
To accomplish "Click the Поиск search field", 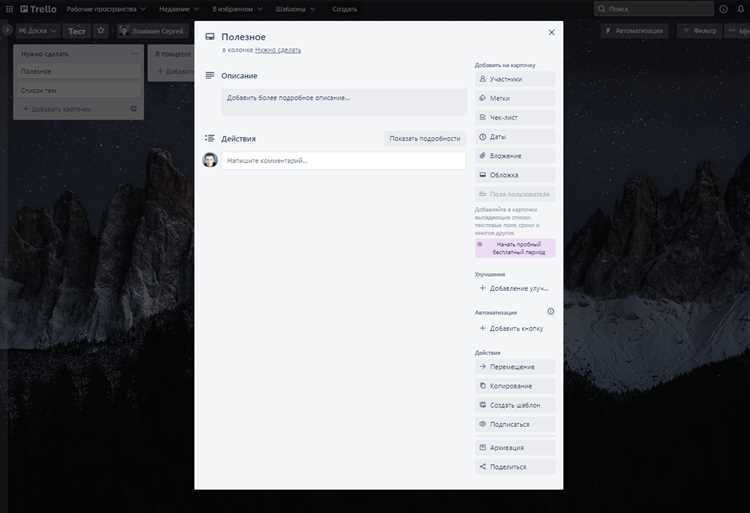I will pyautogui.click(x=653, y=9).
